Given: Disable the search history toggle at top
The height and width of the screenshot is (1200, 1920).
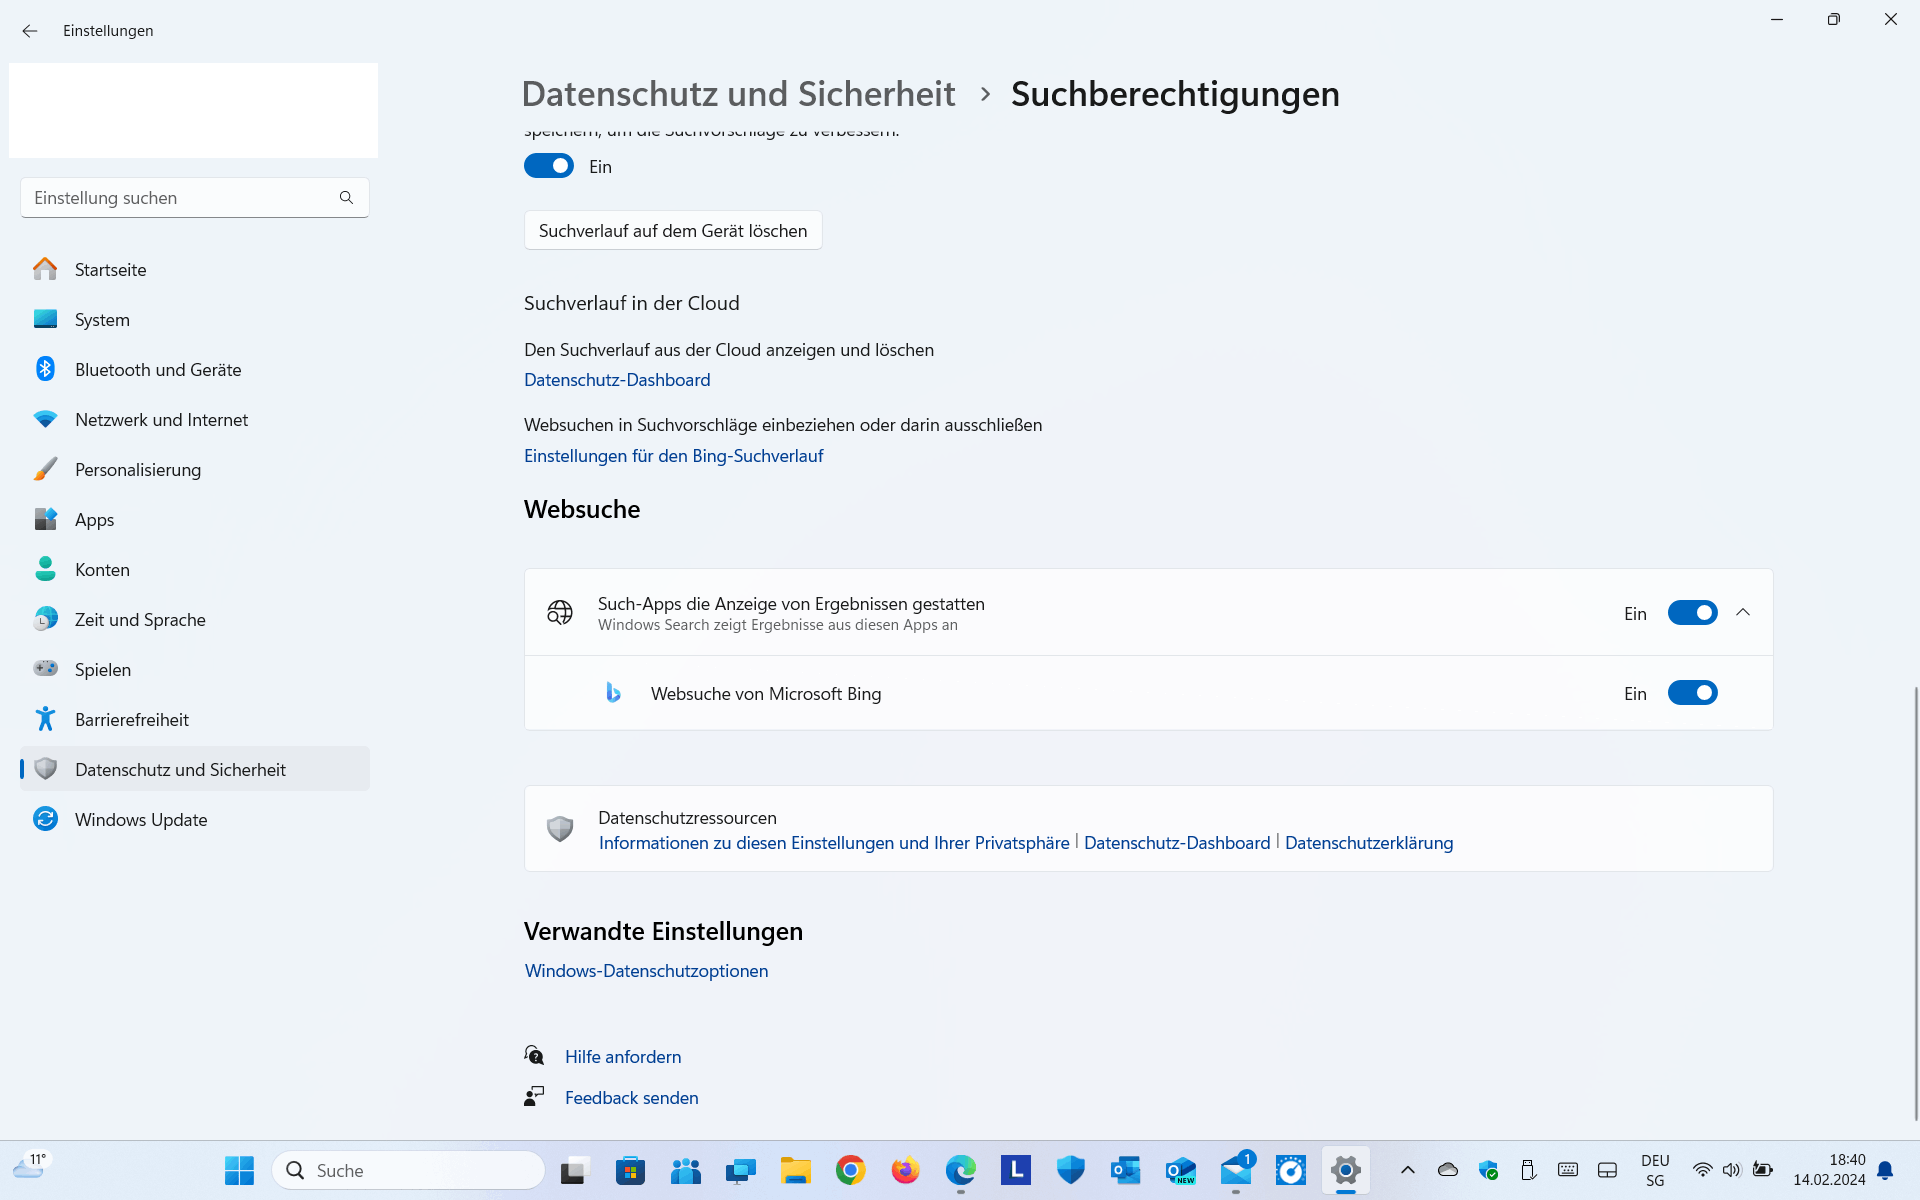Looking at the screenshot, I should click(548, 166).
